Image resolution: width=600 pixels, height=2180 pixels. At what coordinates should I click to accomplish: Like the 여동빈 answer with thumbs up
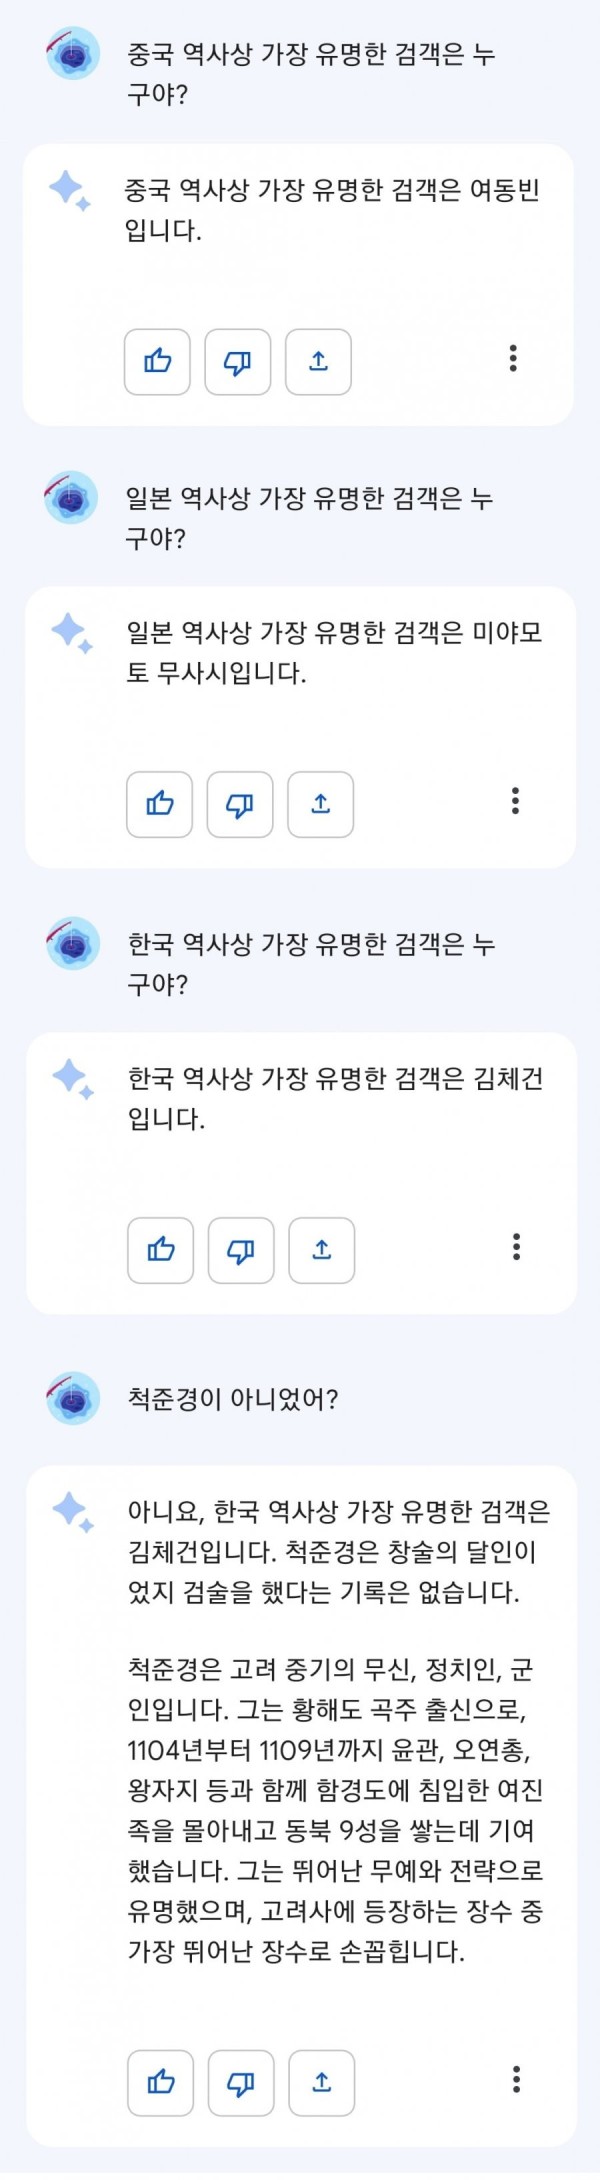157,361
